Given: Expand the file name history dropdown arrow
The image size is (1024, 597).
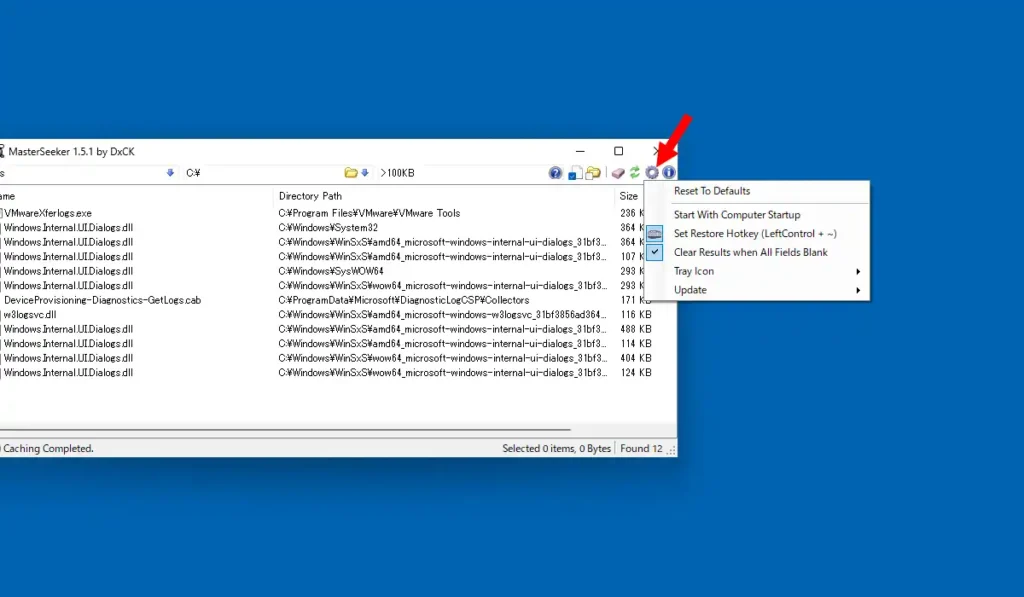Looking at the screenshot, I should click(x=170, y=173).
